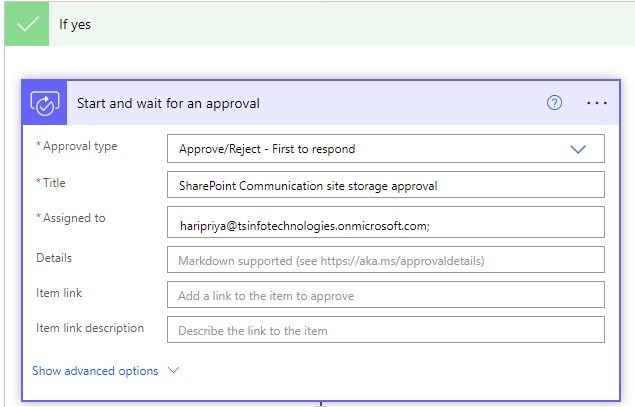Viewport: 635px width, 407px height.
Task: Click the Show advanced options link
Action: pyautogui.click(x=95, y=371)
